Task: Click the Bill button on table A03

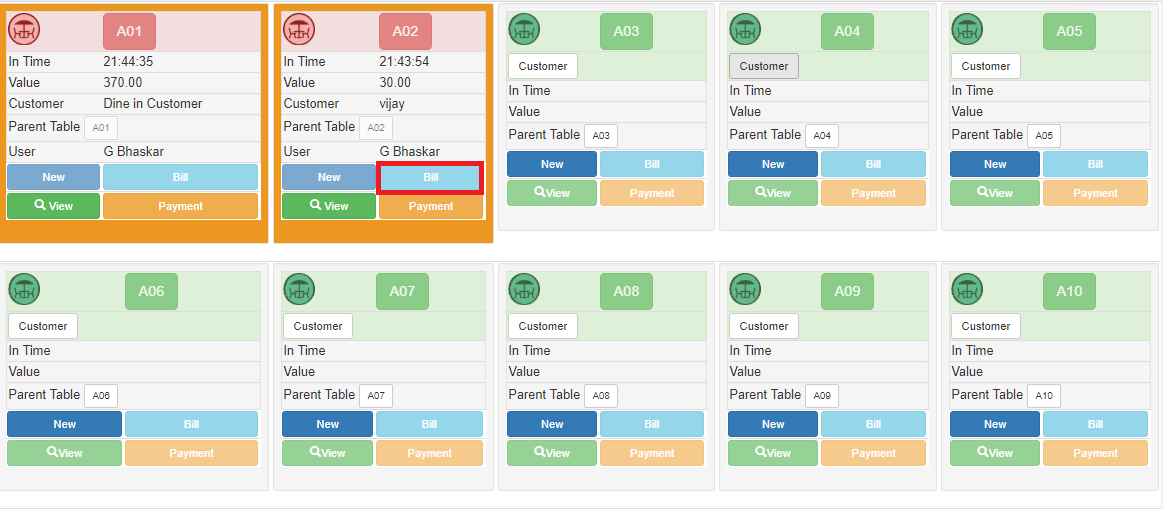Action: [x=652, y=164]
